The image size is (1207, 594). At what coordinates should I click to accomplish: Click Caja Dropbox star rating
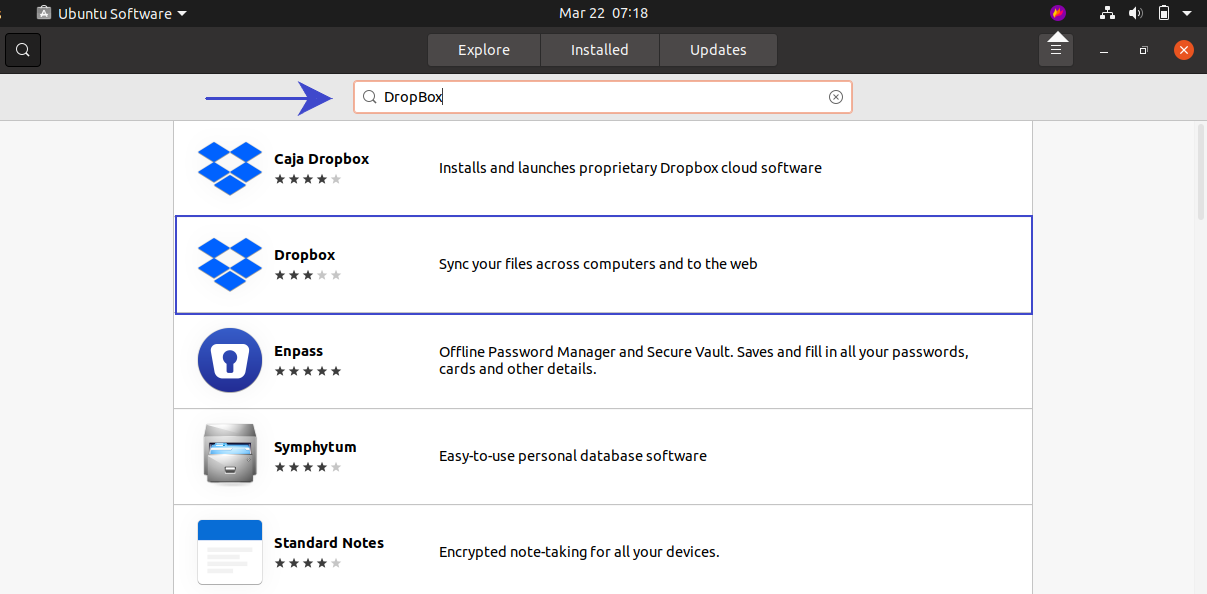[308, 179]
